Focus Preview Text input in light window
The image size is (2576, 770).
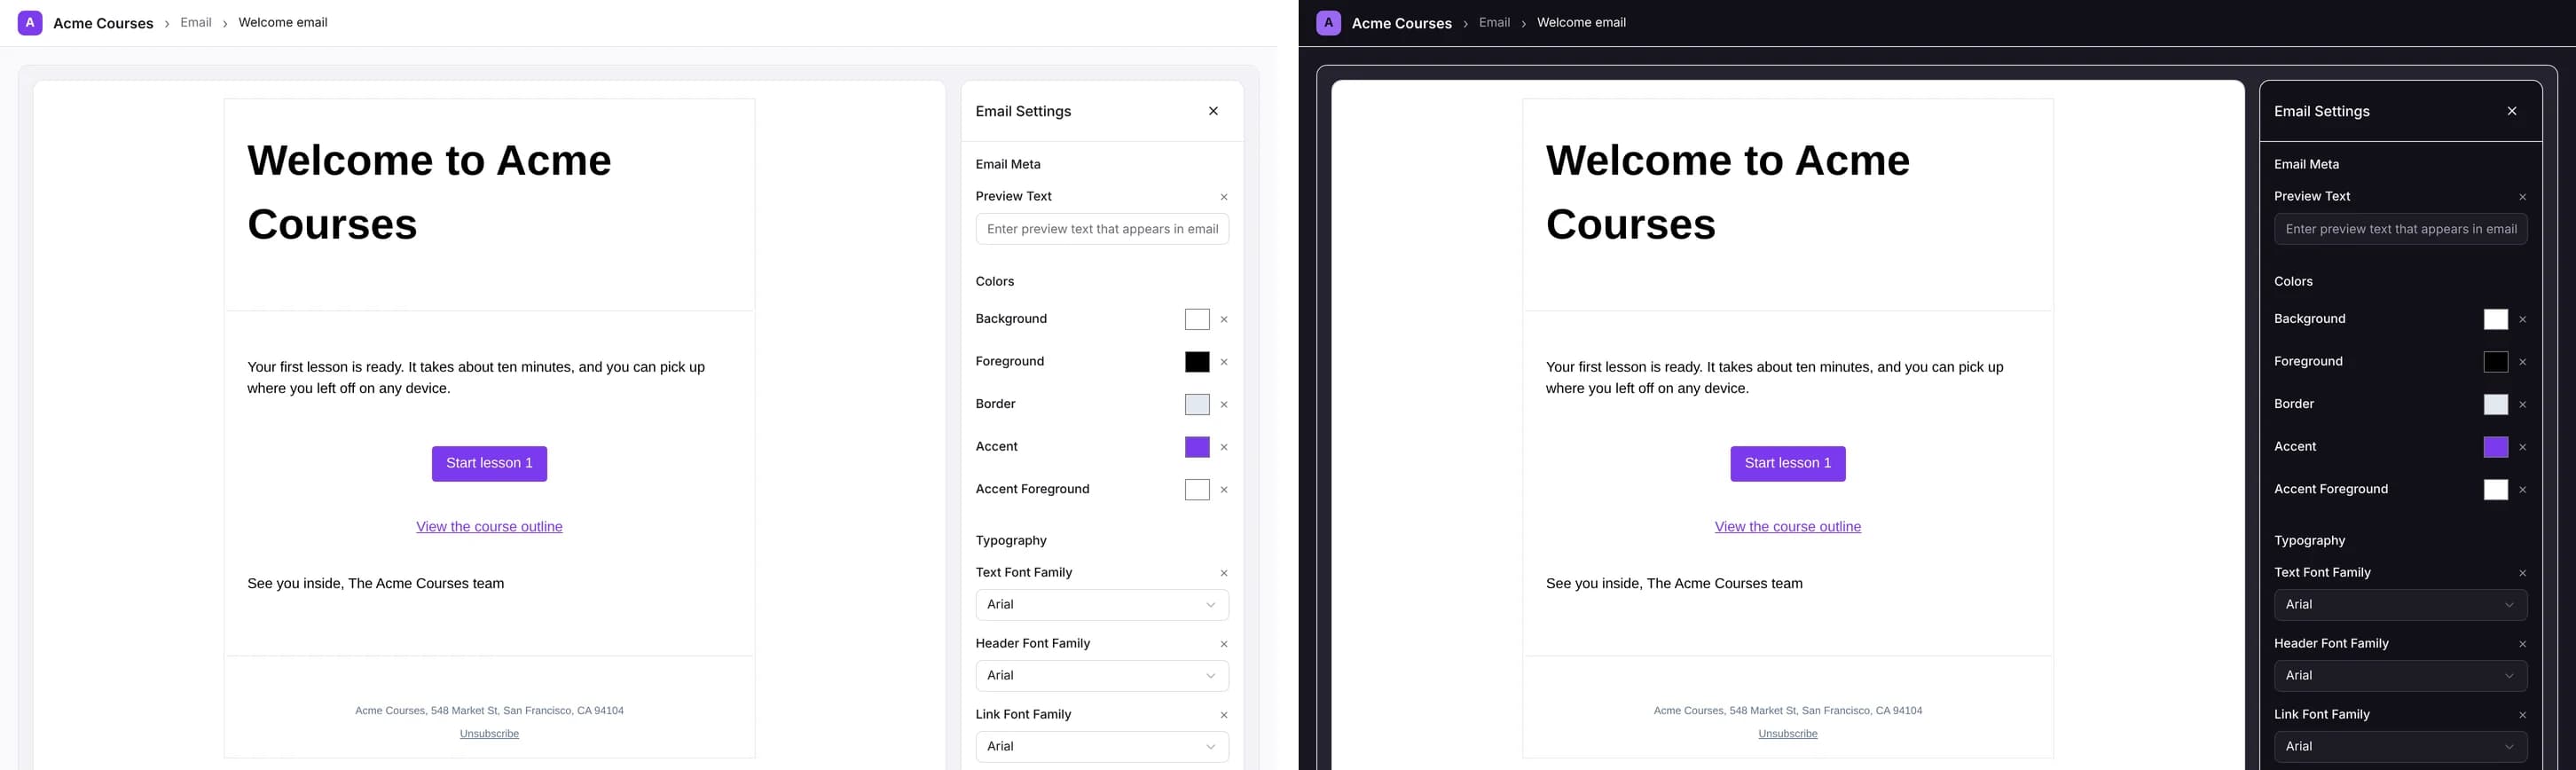click(1102, 229)
